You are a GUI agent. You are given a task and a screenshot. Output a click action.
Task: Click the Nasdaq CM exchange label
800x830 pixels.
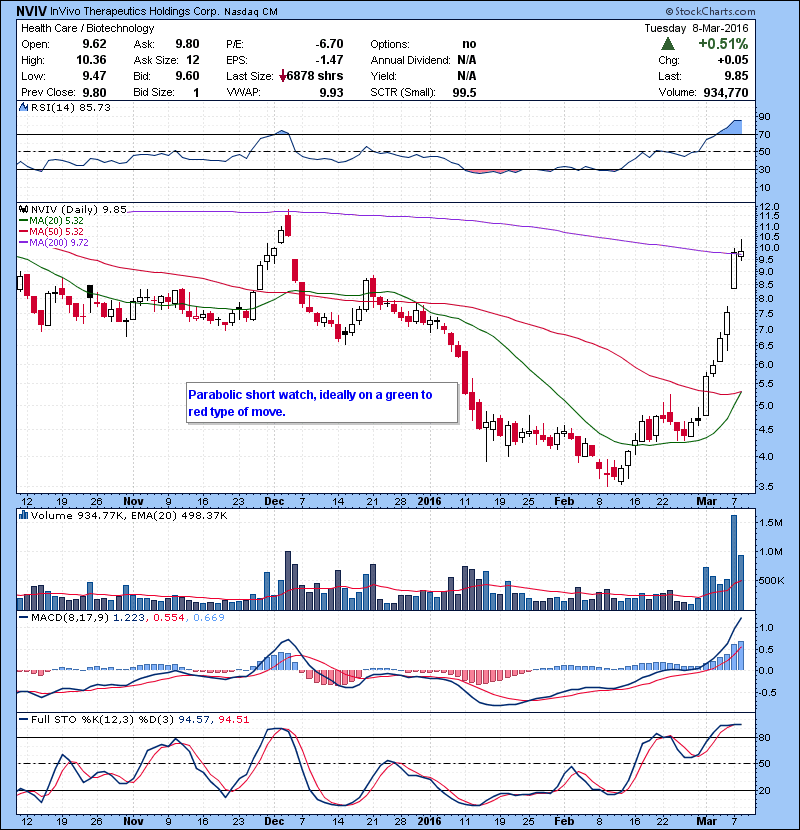250,12
